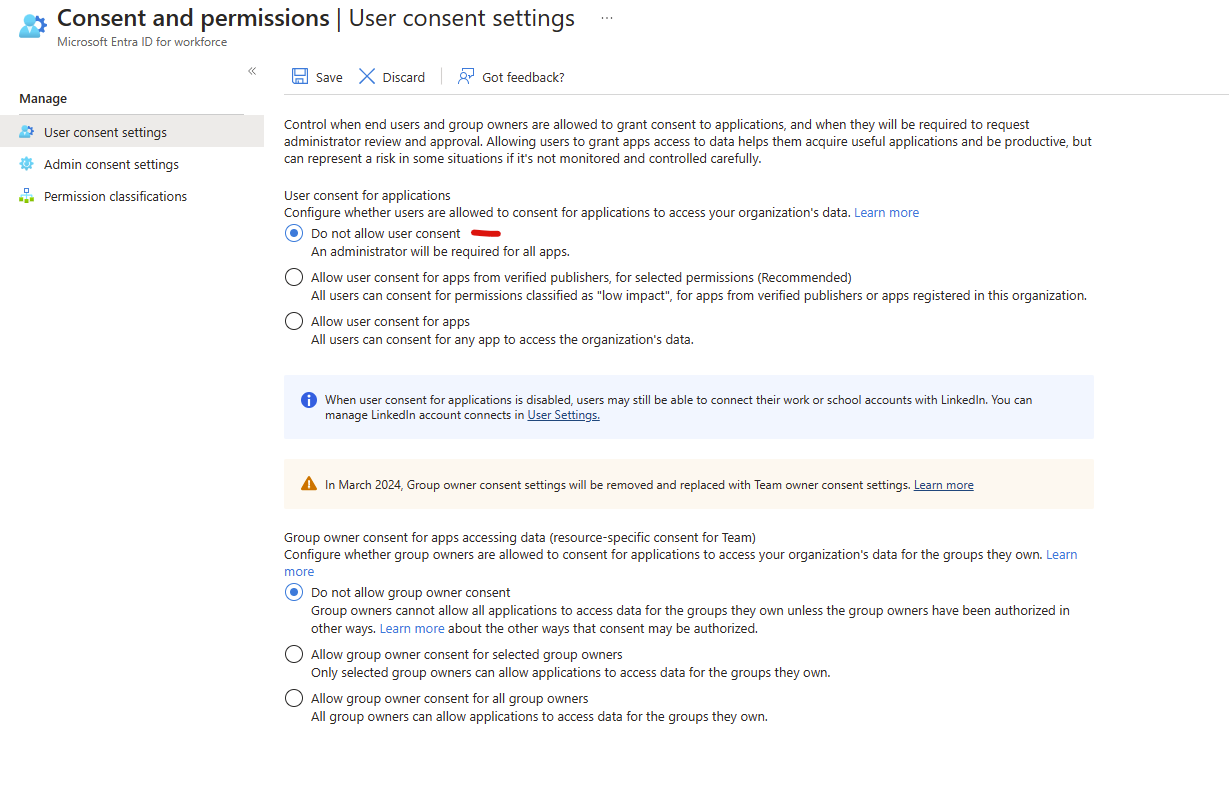Click the Admin consent settings gear icon

click(27, 163)
